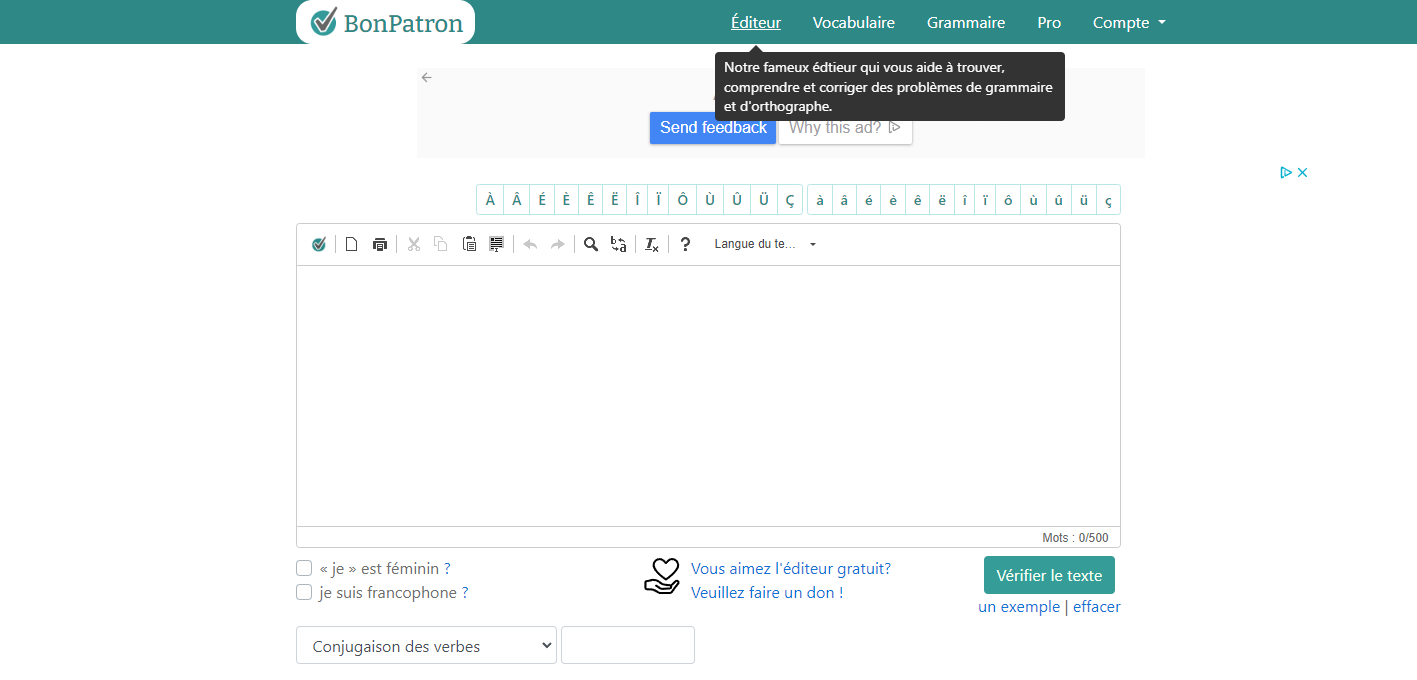Close the ad with the X toggle
Viewport: 1417px width, 680px height.
tap(1302, 172)
